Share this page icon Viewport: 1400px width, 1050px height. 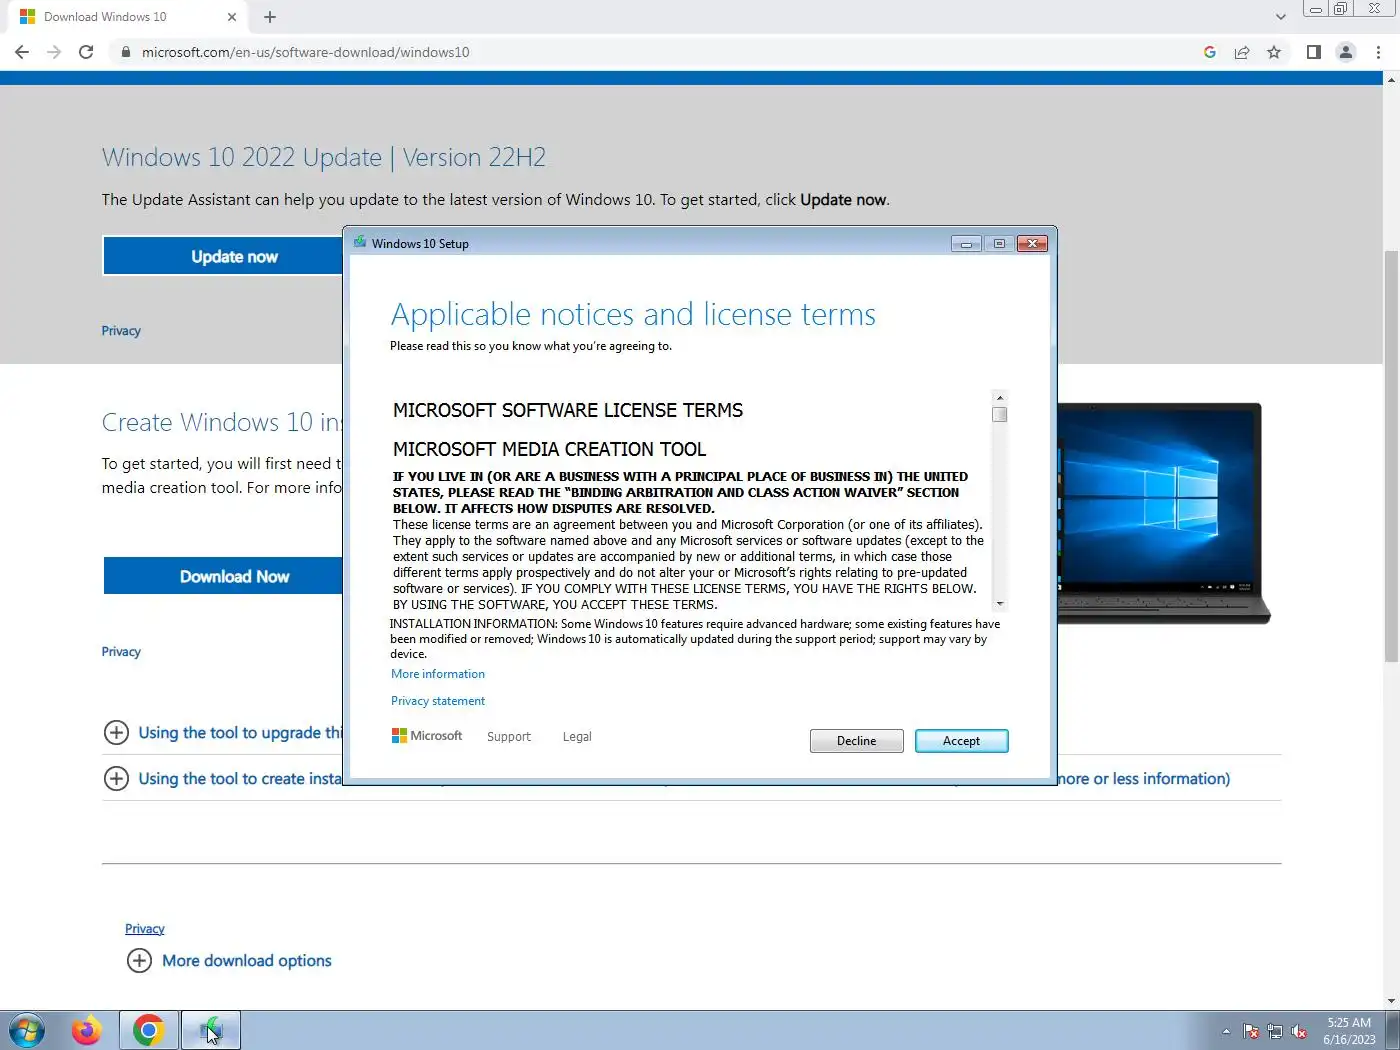coord(1242,52)
